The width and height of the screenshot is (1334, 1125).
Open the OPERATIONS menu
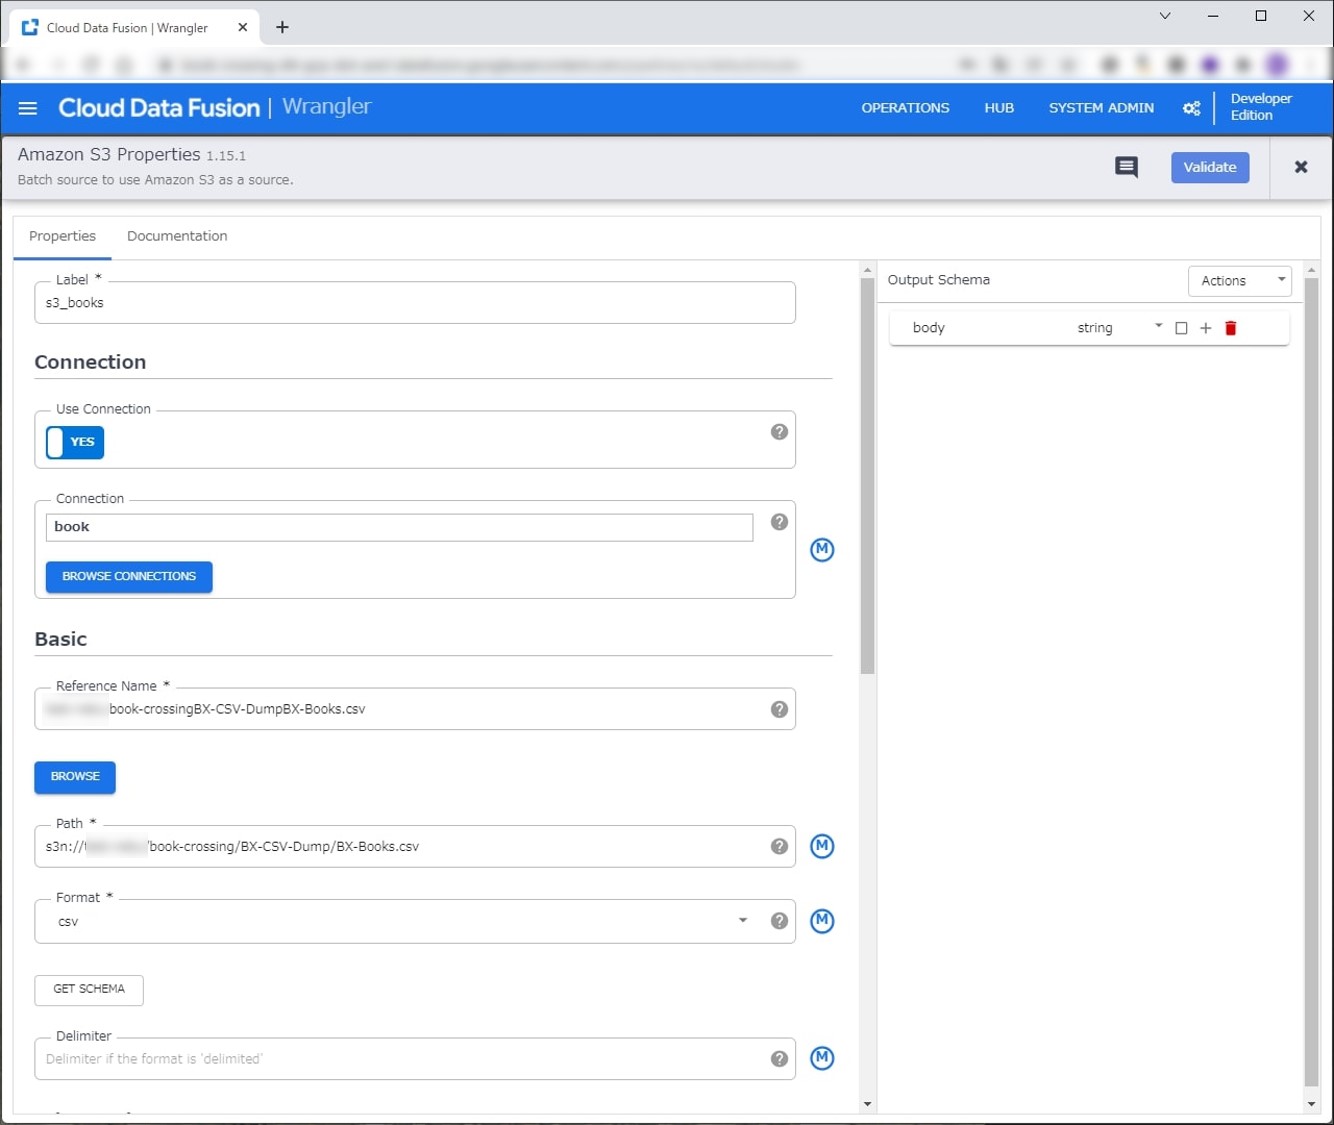[x=905, y=108]
